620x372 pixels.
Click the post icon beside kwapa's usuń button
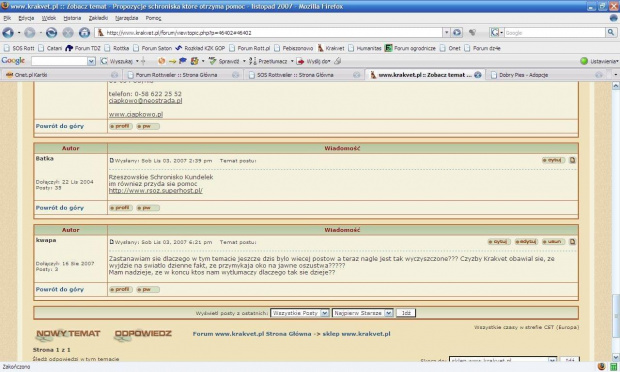(x=572, y=242)
